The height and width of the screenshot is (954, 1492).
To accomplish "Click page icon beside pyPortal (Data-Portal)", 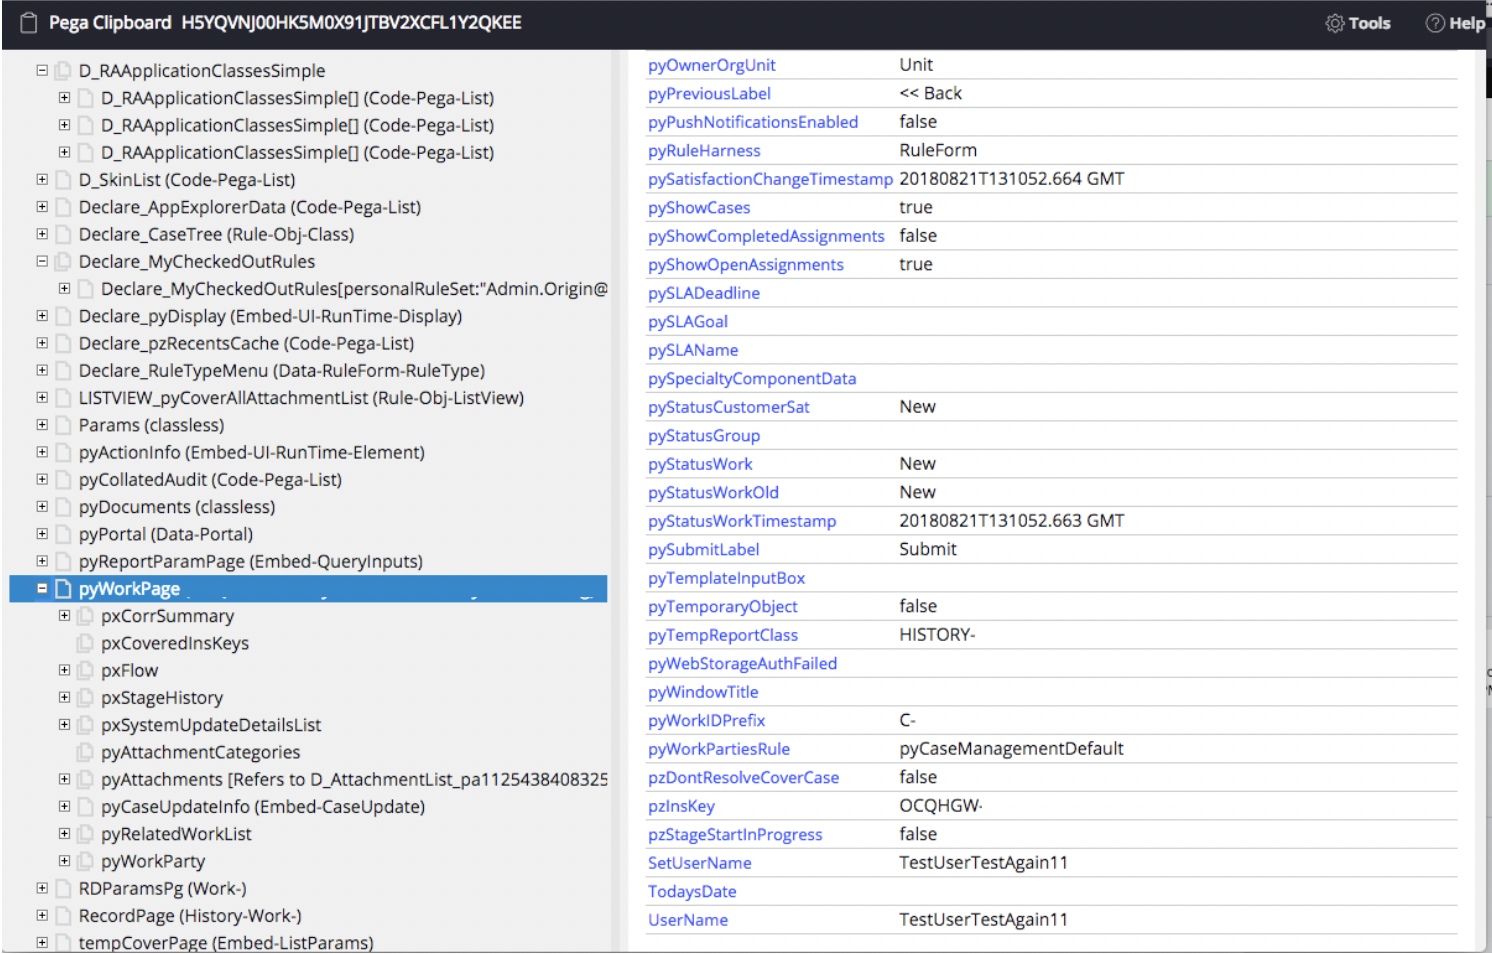I will coord(64,534).
